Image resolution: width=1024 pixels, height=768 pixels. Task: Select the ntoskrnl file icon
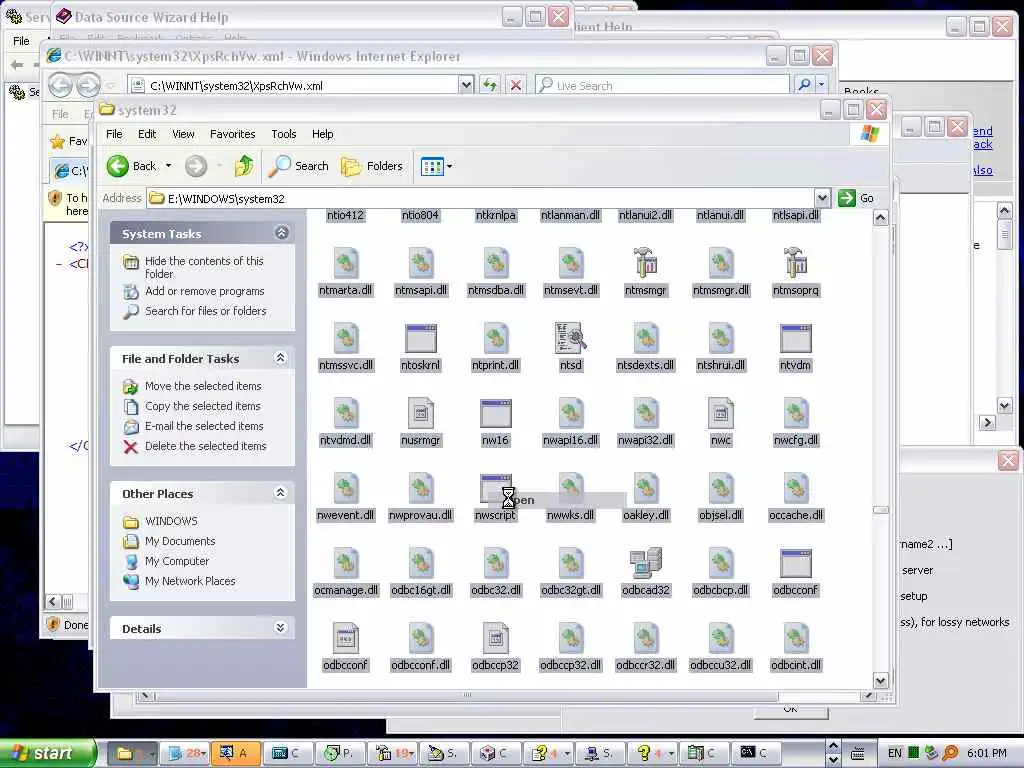(x=421, y=339)
